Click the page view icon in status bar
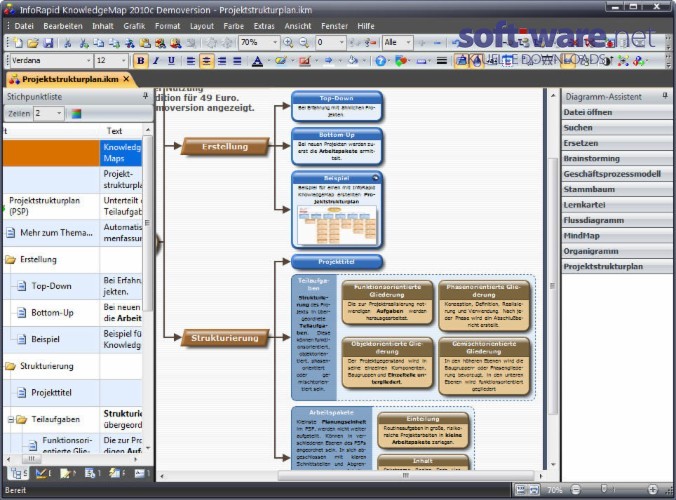 click(521, 490)
